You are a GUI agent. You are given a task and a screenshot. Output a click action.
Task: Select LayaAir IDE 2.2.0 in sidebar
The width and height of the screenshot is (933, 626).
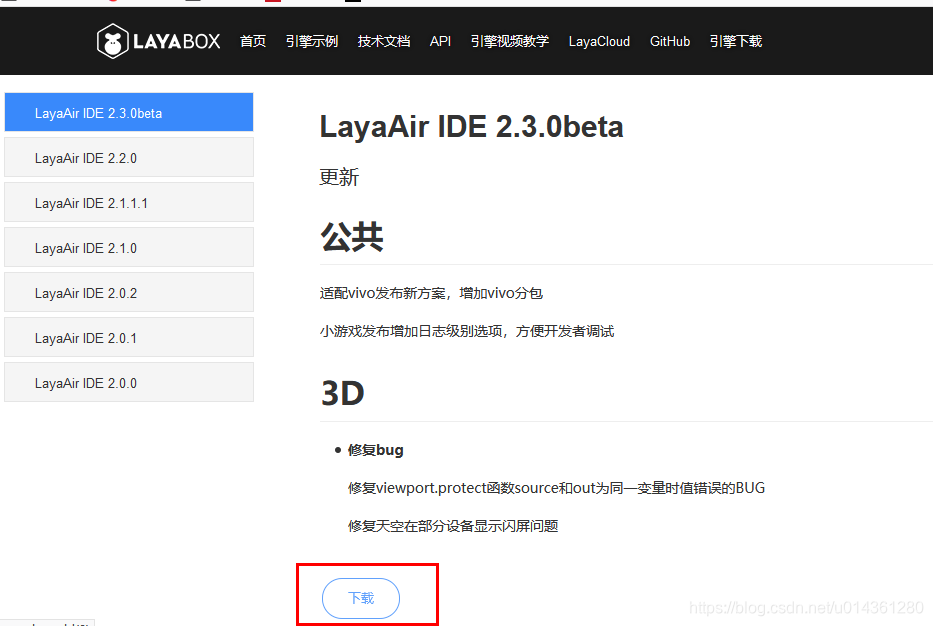tap(128, 157)
